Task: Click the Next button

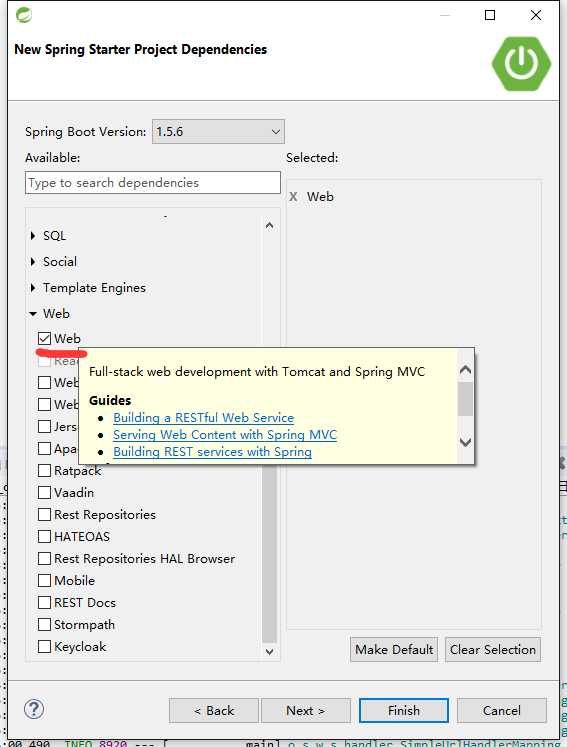Action: [306, 711]
